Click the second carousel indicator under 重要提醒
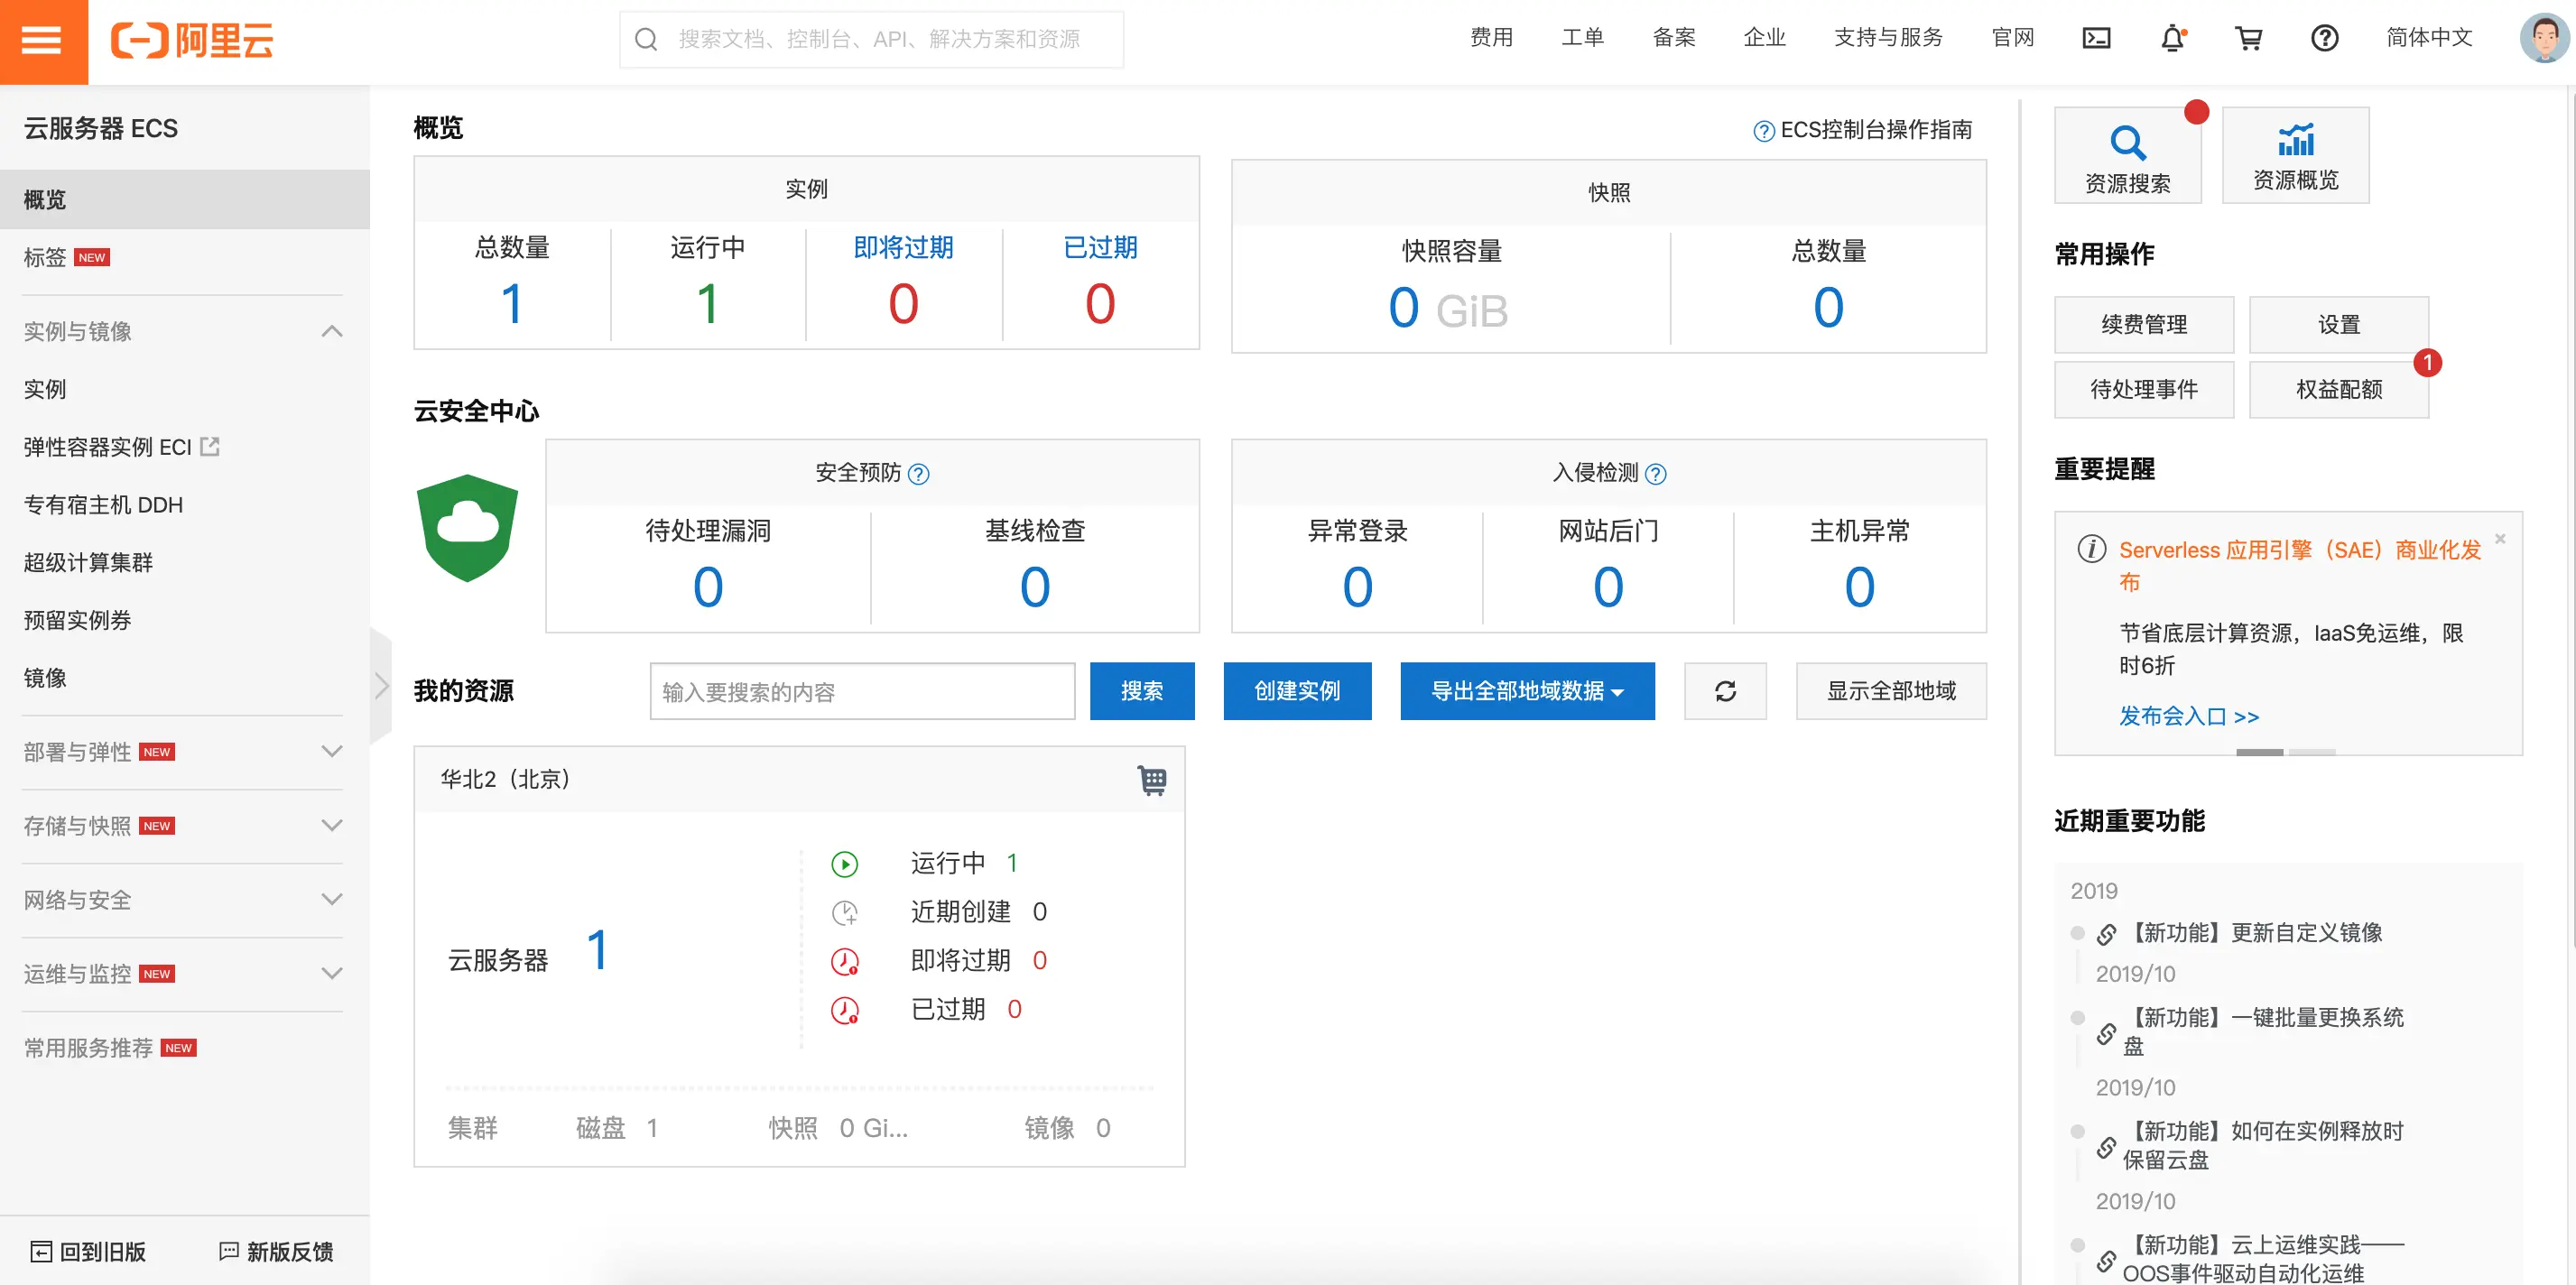 pos(2312,752)
